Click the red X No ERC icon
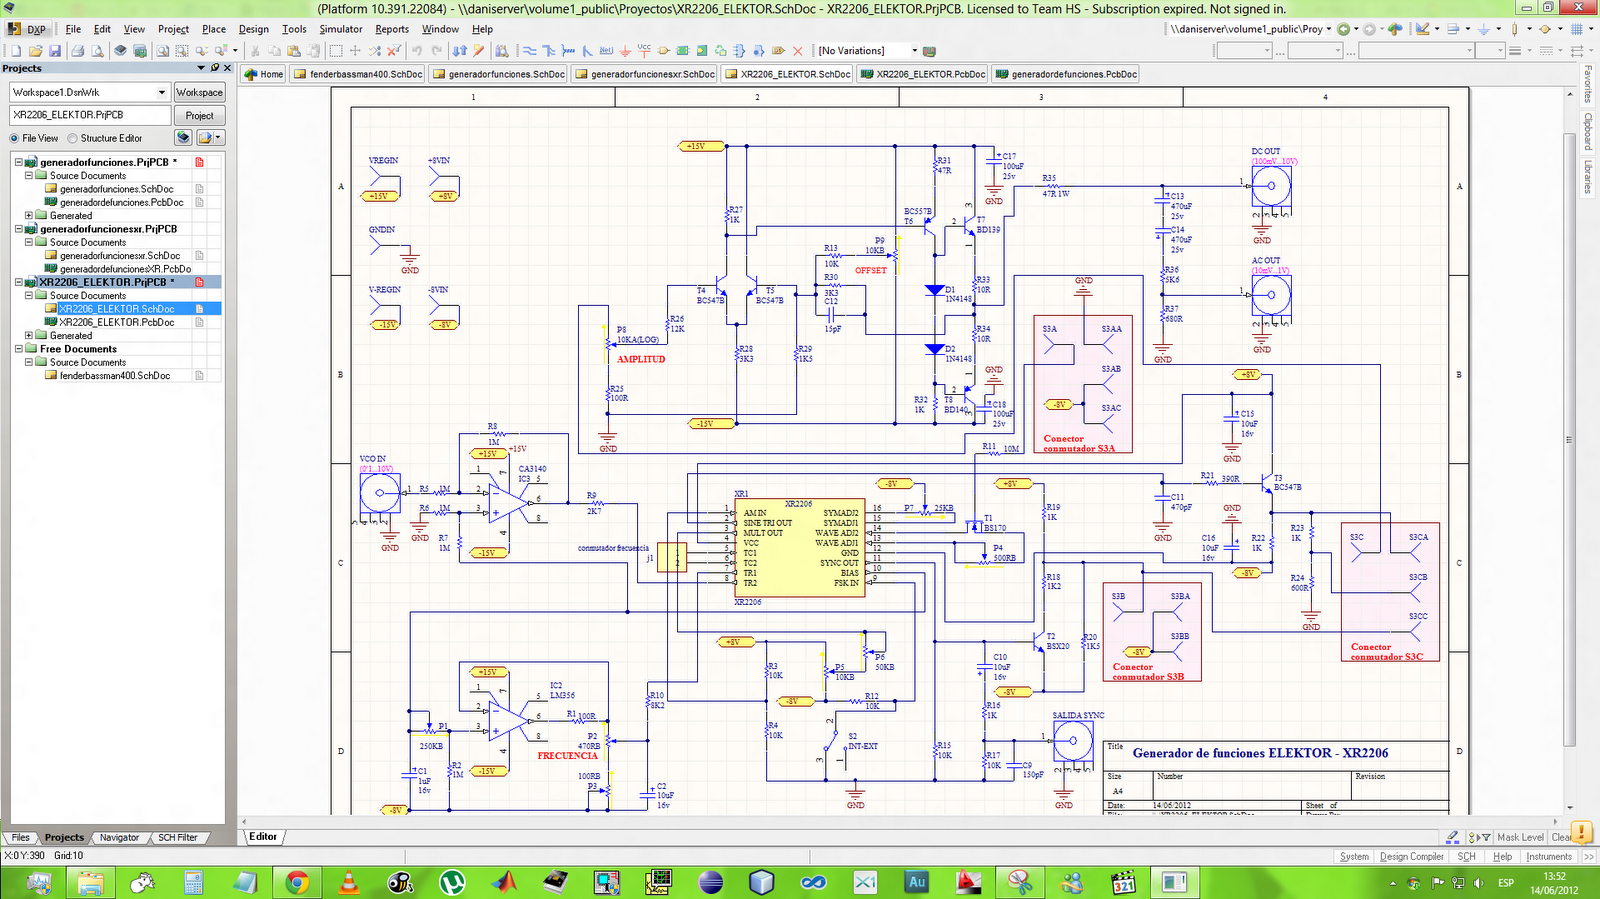1600x899 pixels. point(798,51)
